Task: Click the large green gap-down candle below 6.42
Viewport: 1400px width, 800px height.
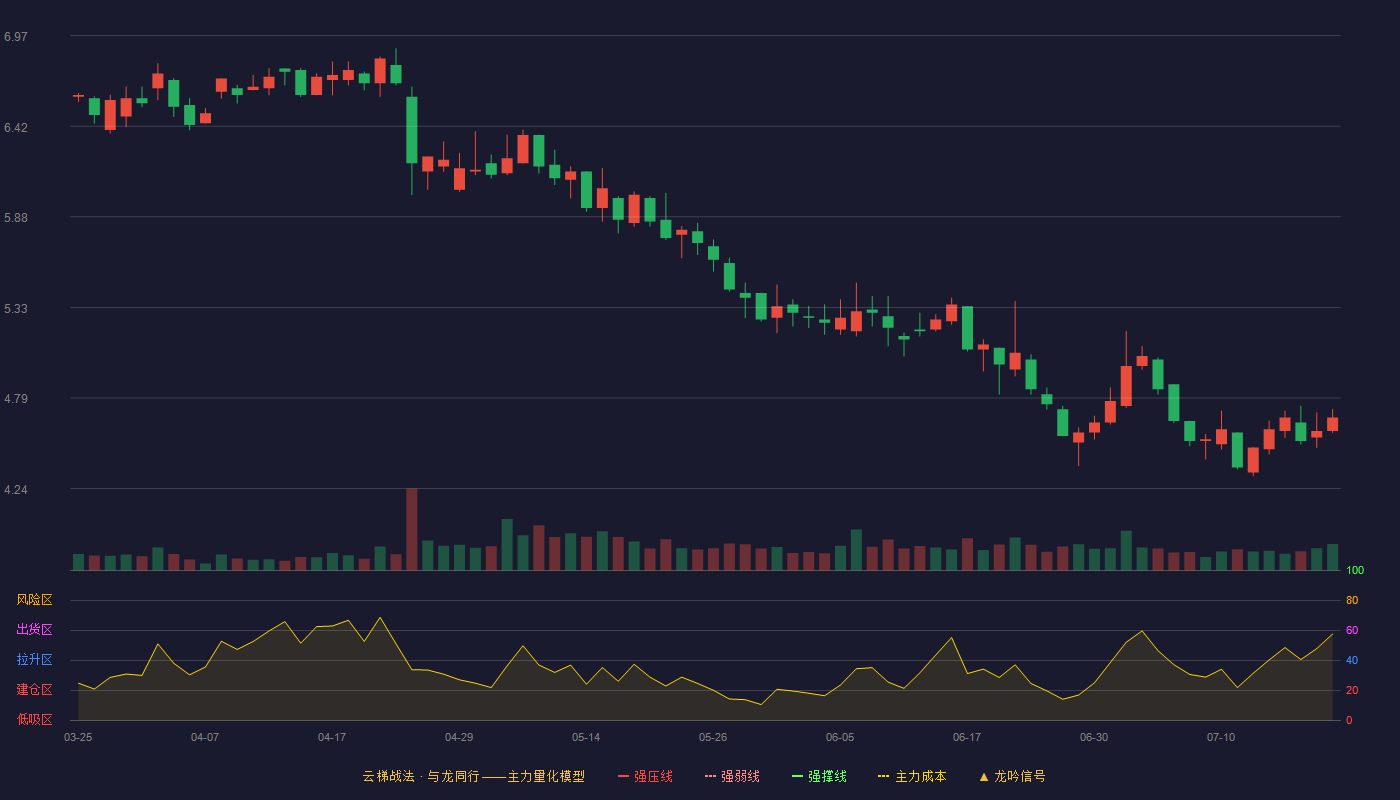Action: click(412, 130)
